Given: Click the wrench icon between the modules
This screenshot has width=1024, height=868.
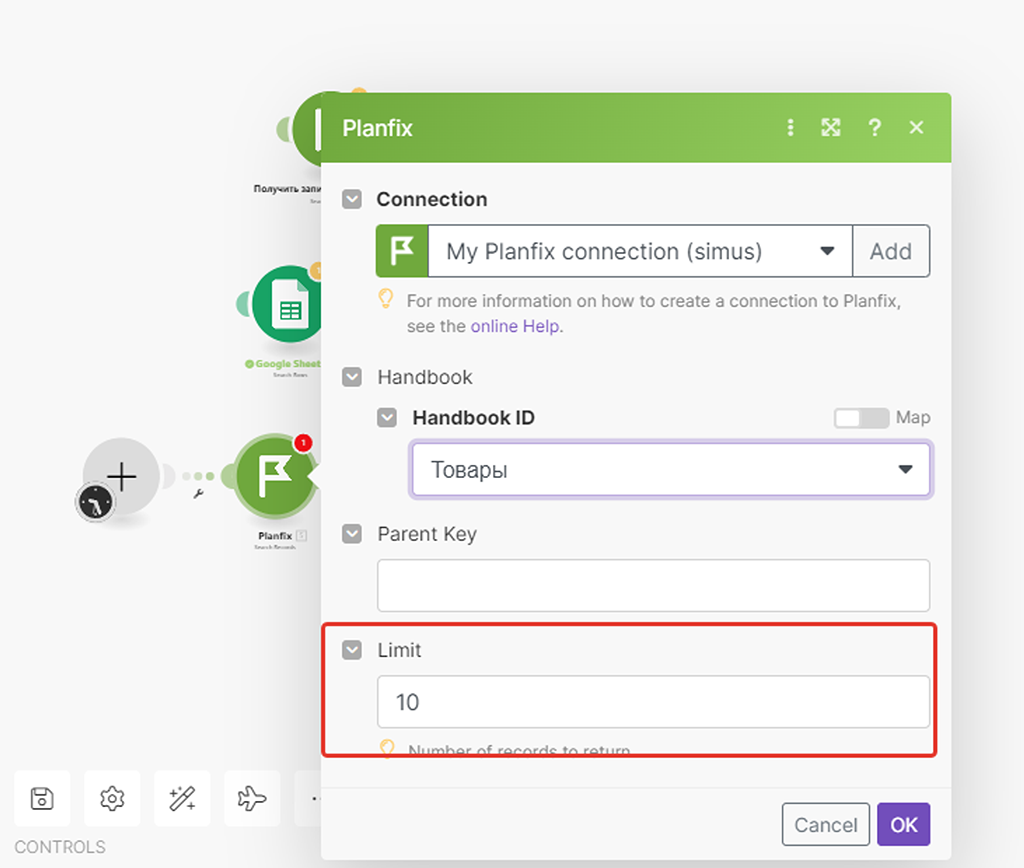Looking at the screenshot, I should click(x=199, y=494).
